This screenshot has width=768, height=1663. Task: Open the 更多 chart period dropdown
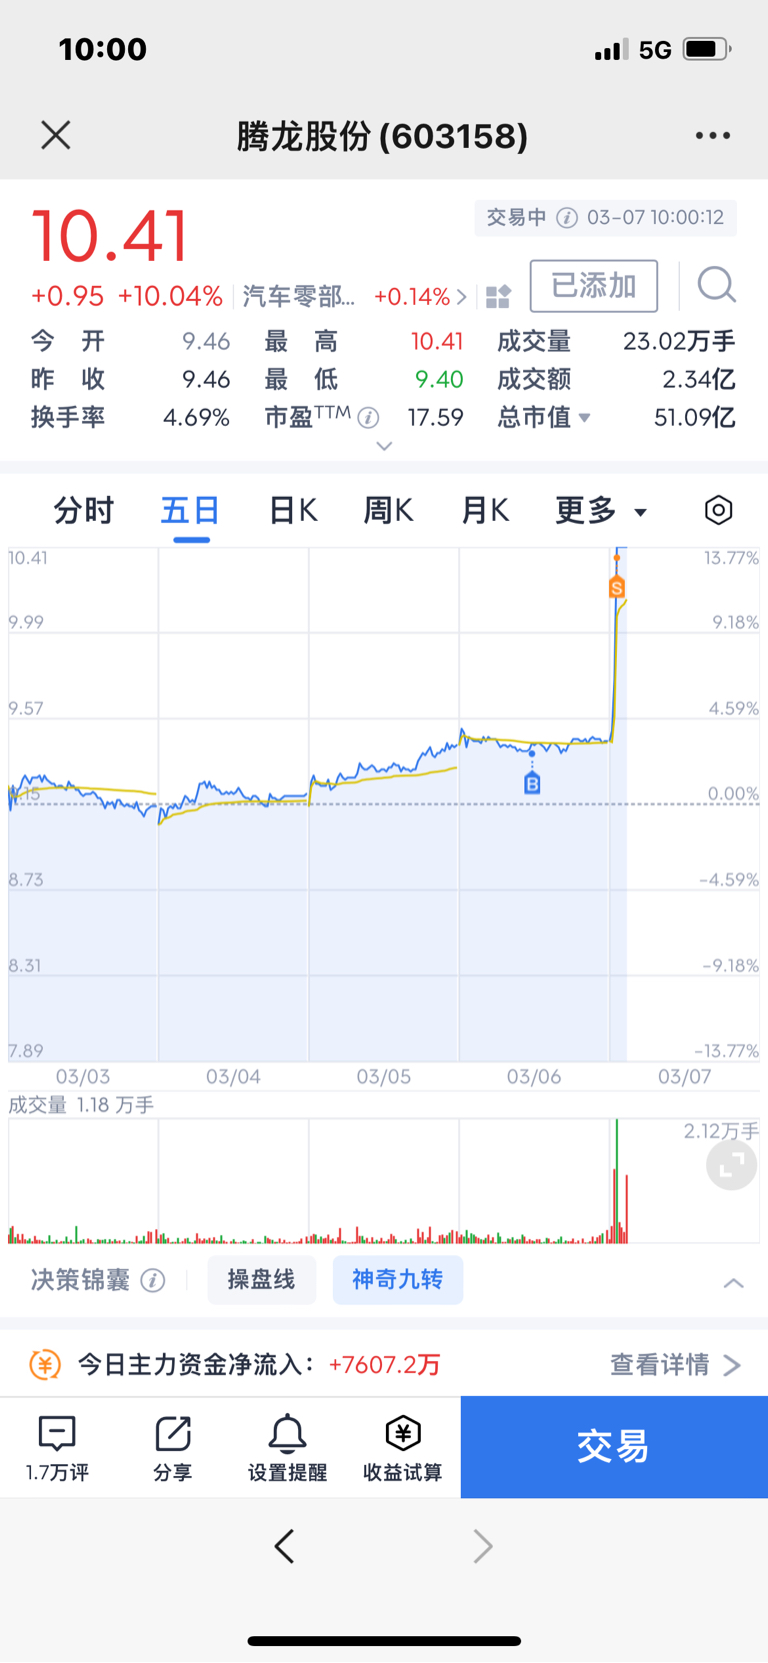[x=601, y=510]
